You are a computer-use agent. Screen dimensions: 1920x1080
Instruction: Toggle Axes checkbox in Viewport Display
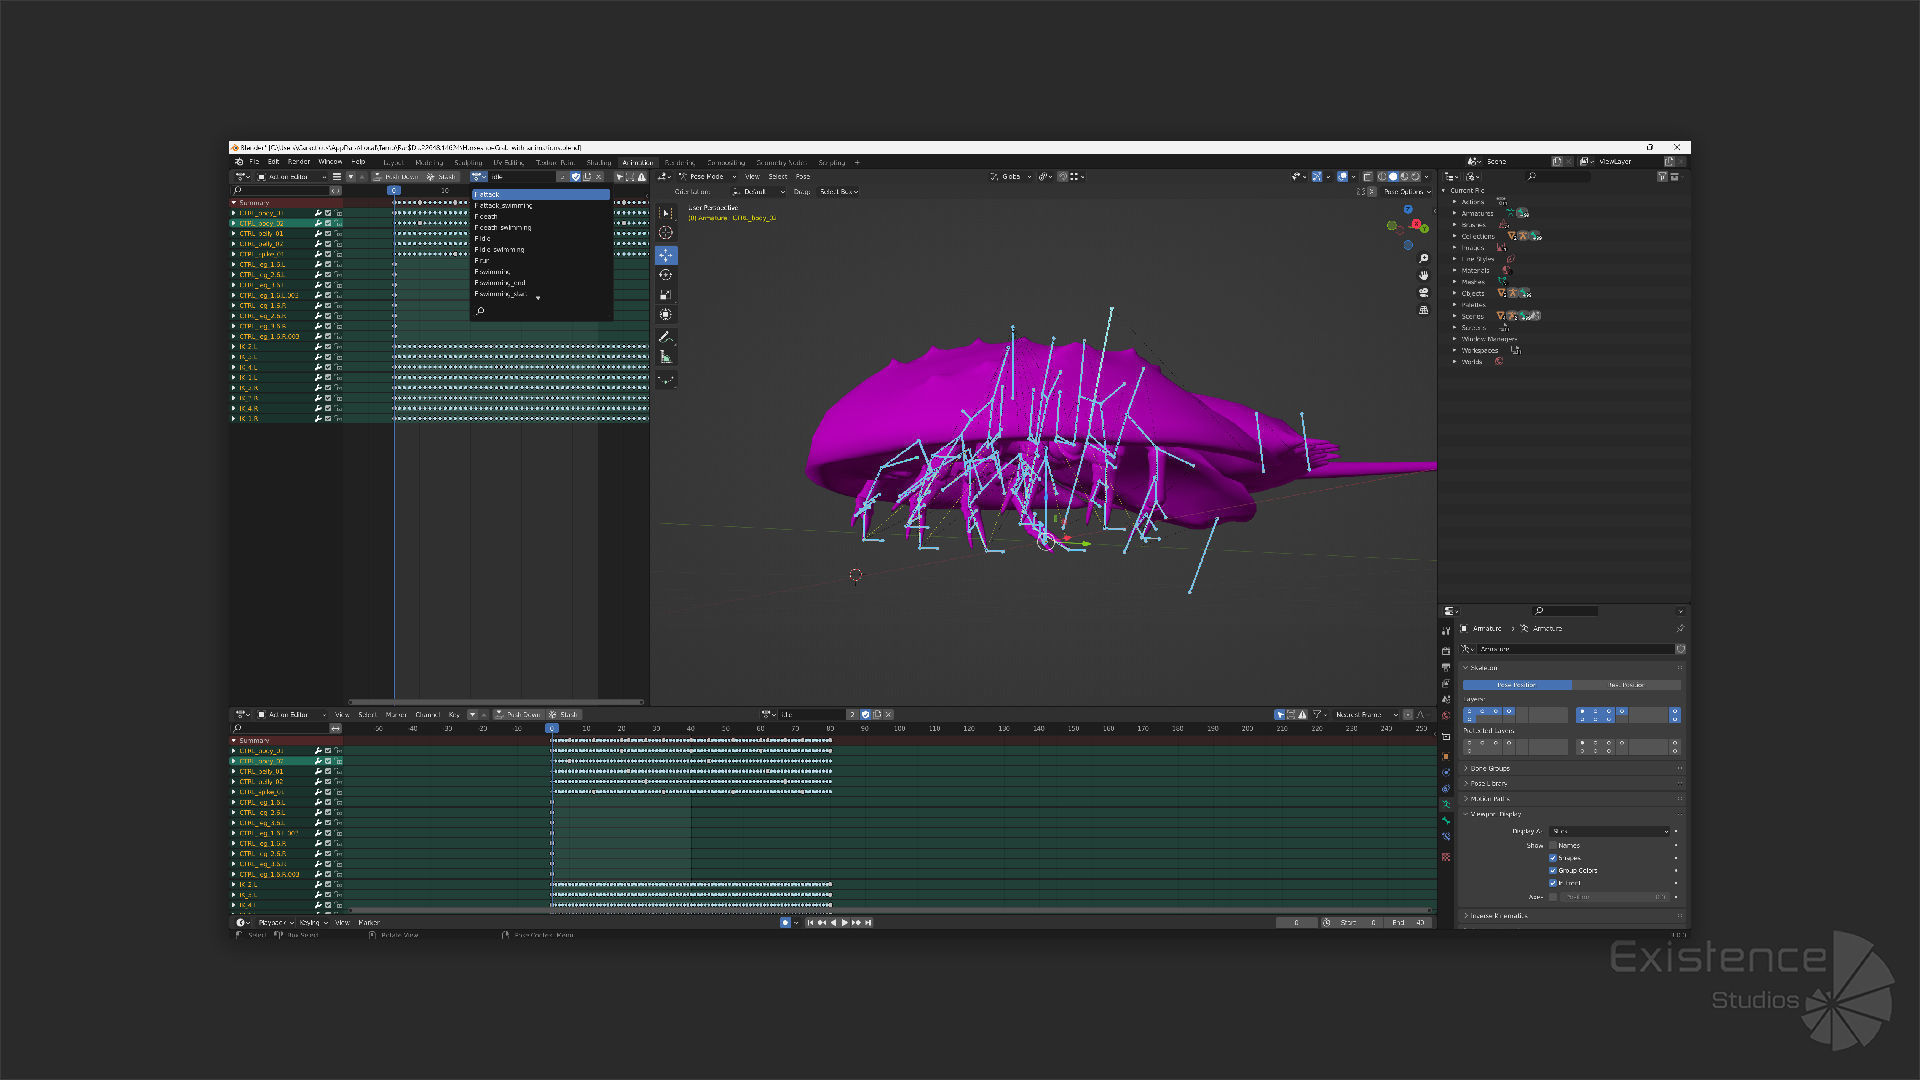[x=1553, y=897]
